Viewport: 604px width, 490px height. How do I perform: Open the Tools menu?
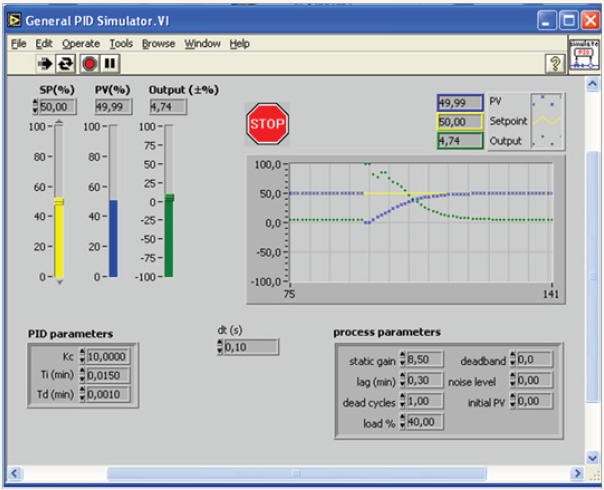[121, 44]
